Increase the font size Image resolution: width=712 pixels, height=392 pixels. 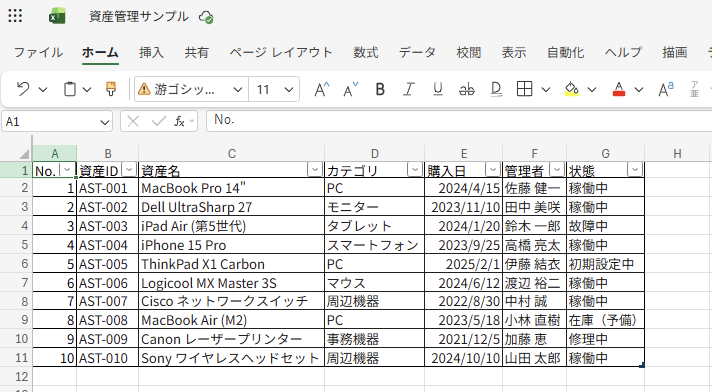(321, 89)
